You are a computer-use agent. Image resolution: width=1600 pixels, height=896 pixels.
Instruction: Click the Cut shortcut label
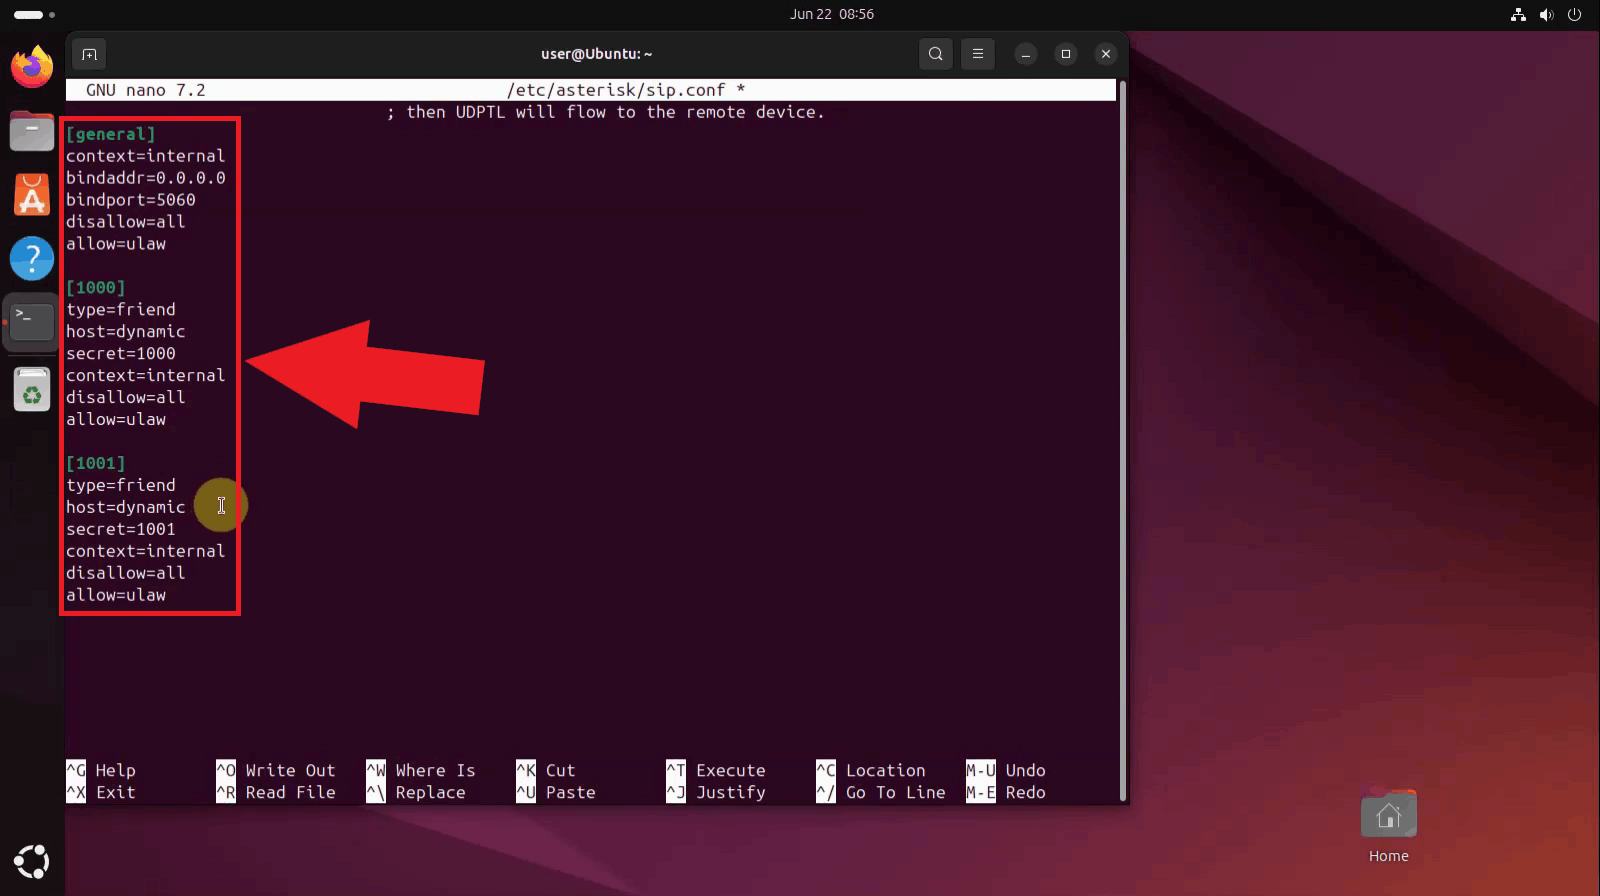(x=560, y=770)
